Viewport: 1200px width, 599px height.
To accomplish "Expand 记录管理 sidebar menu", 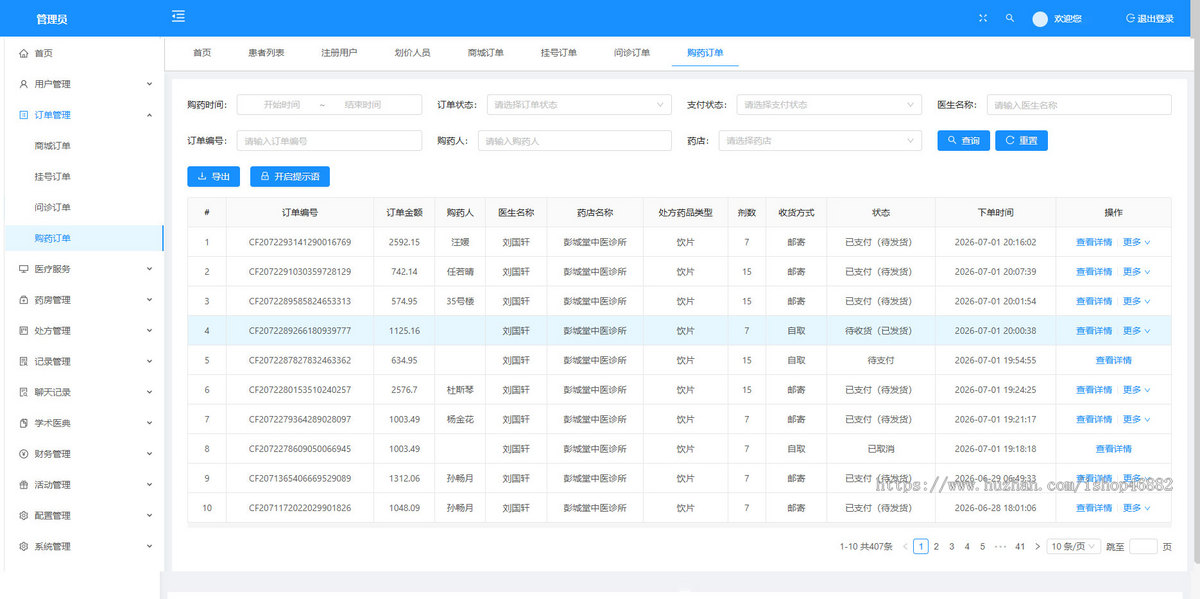I will pos(82,362).
